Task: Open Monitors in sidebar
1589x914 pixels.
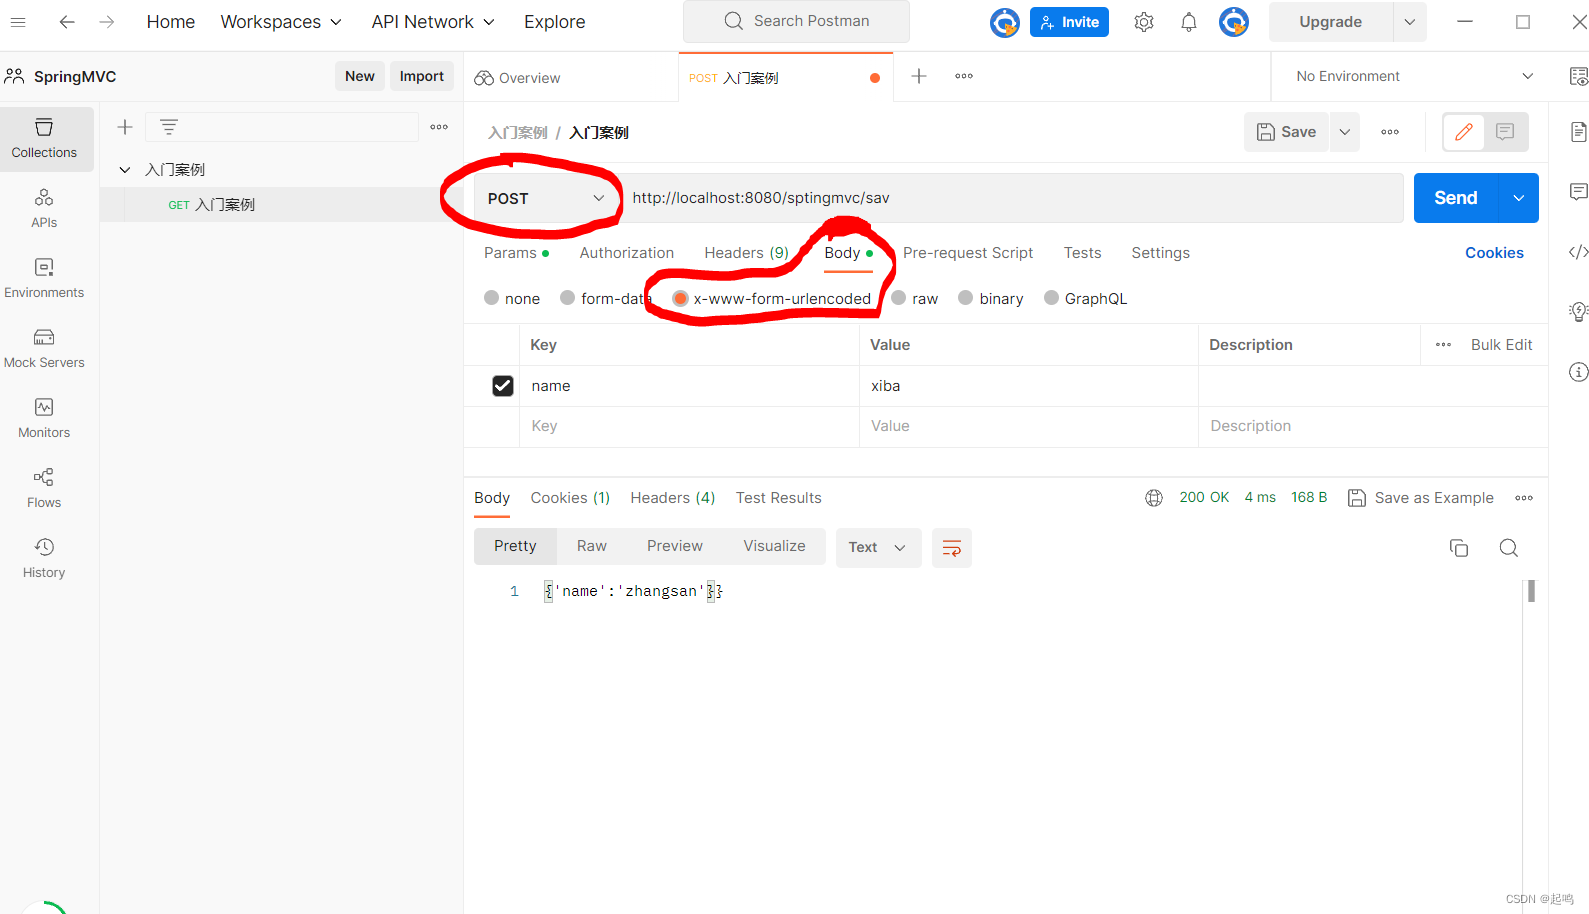Action: 44,418
